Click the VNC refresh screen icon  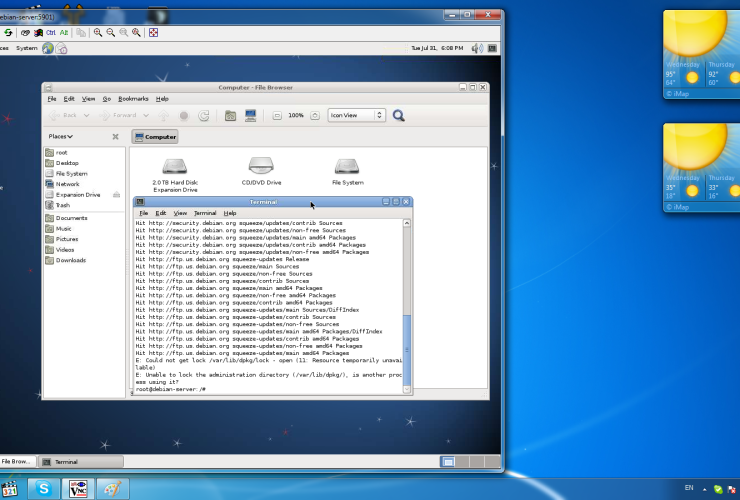[x=8, y=32]
